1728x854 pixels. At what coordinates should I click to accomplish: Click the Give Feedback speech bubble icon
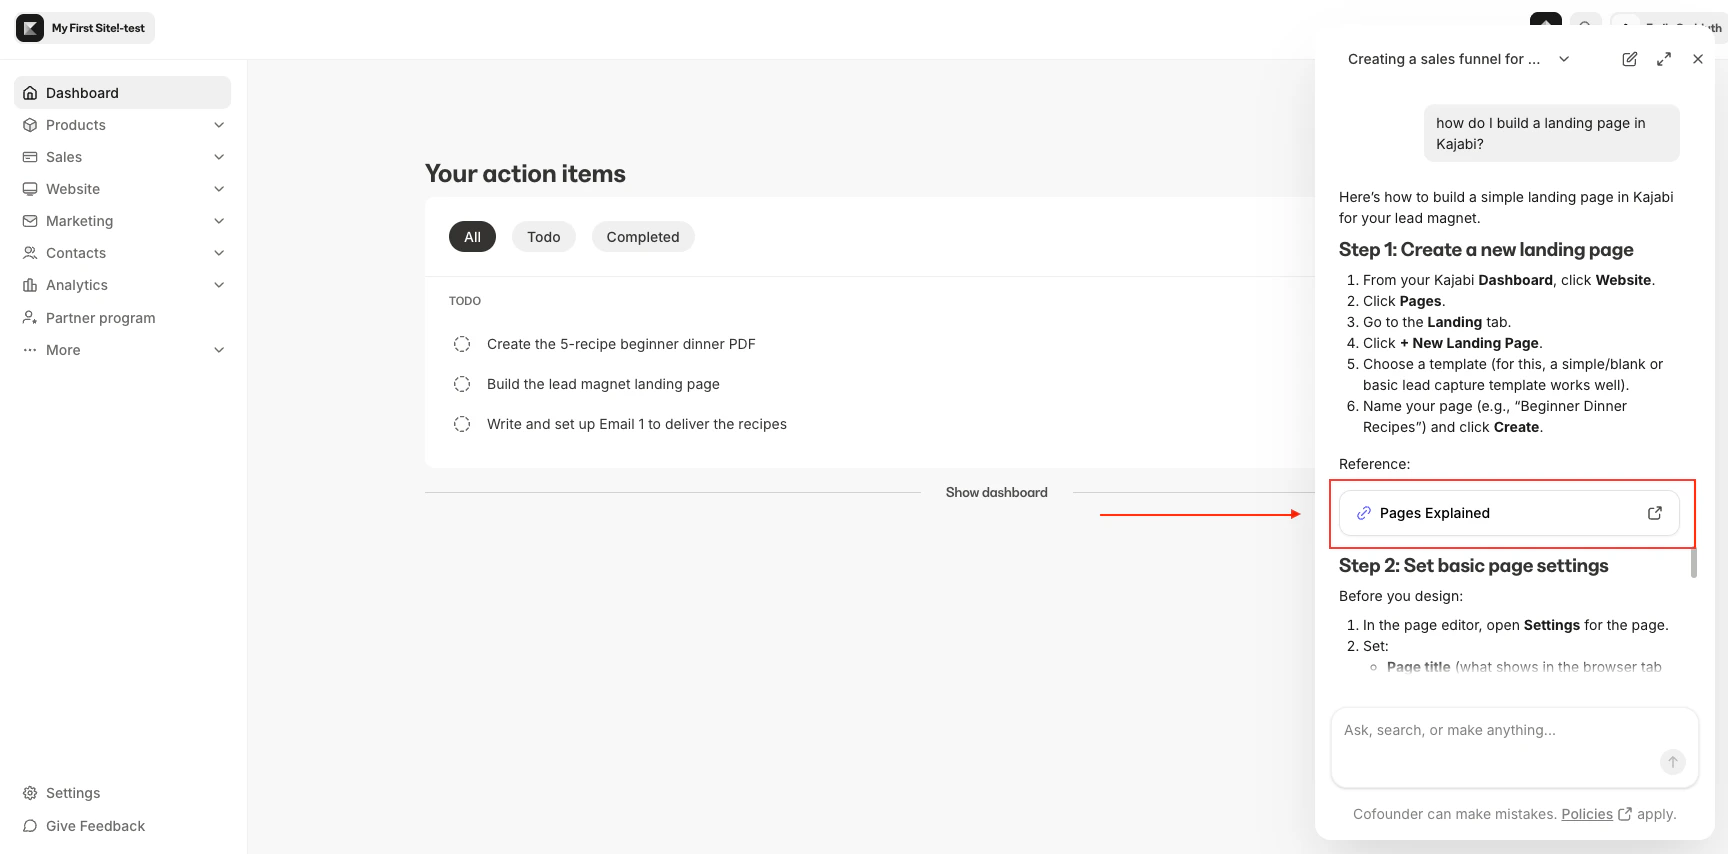click(x=30, y=826)
